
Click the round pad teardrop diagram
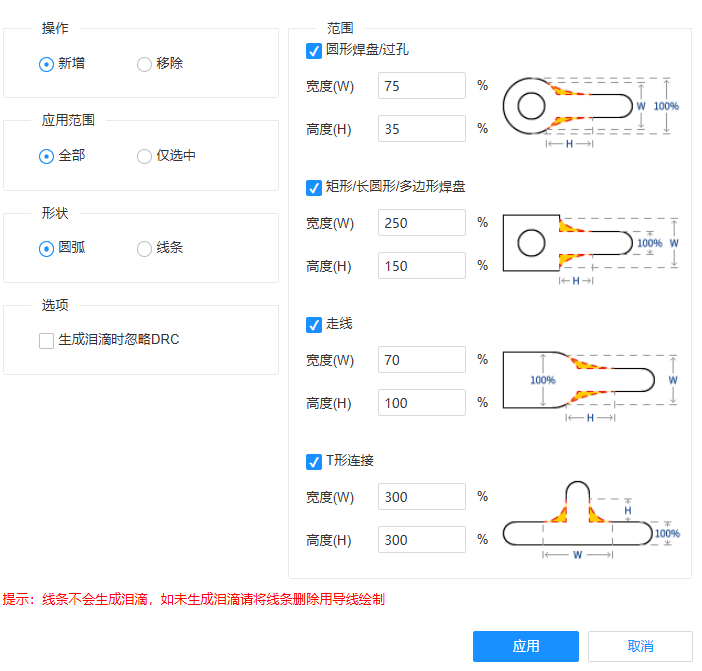(590, 108)
